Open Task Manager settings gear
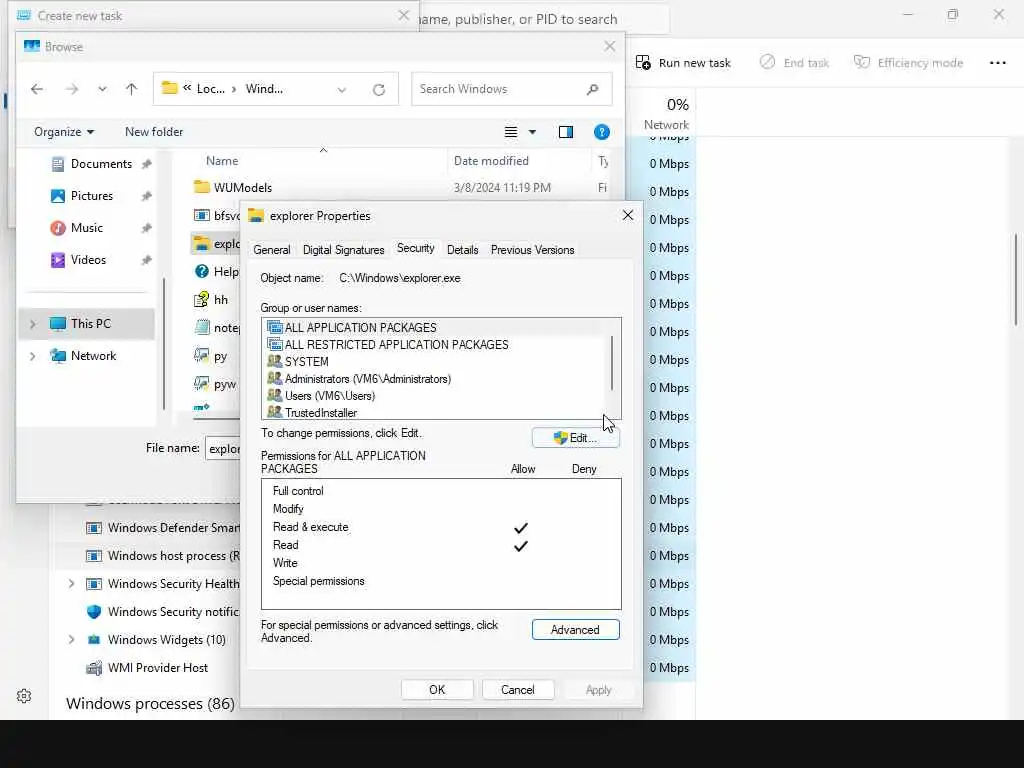Image resolution: width=1024 pixels, height=768 pixels. tap(24, 696)
